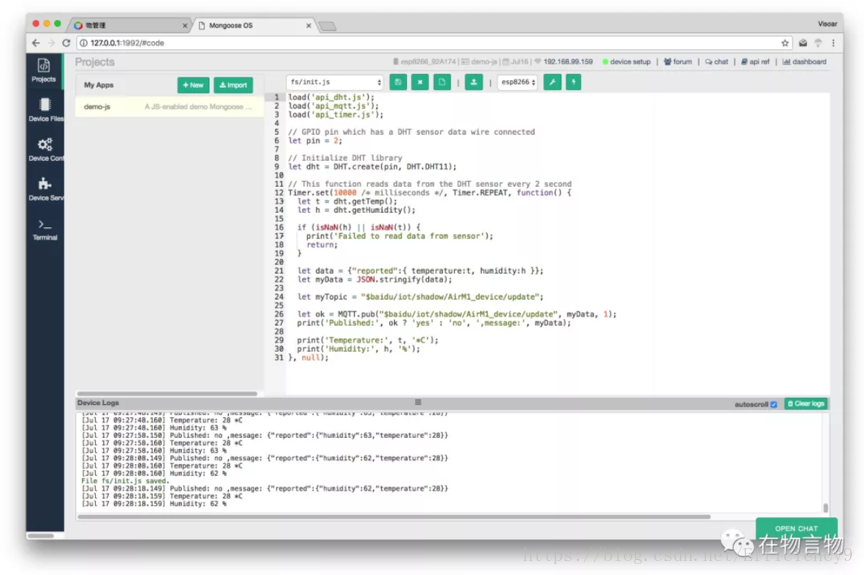Click the esp8266_92A174 device ID in header
Image resolution: width=864 pixels, height=575 pixels.
428,62
